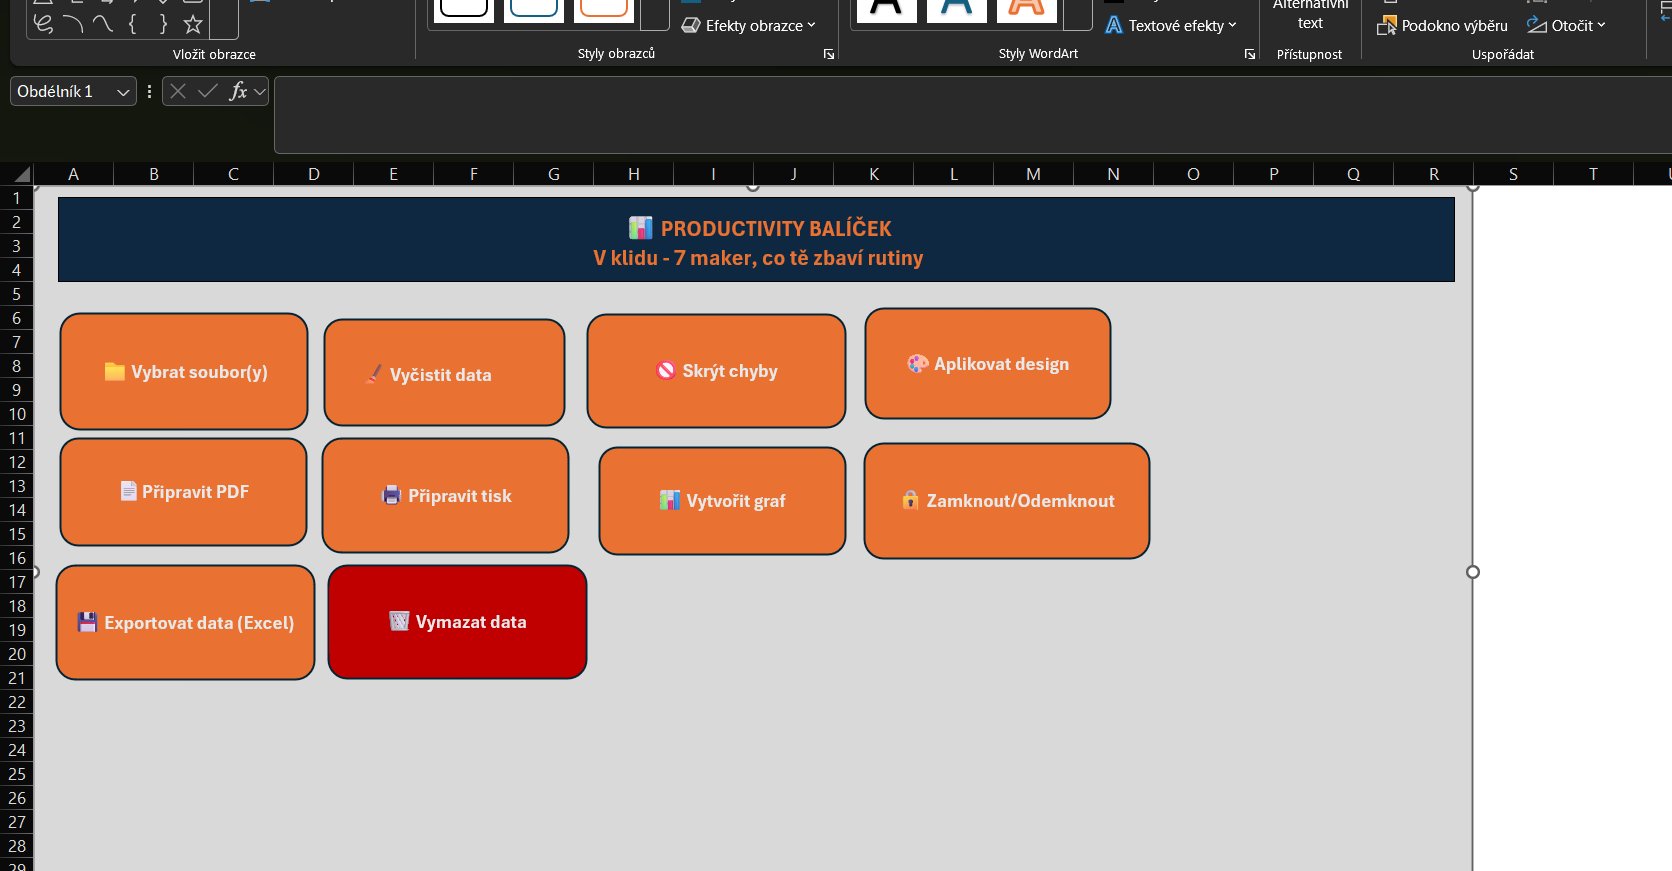Screen dimensions: 1672x871
Task: Apply the blue outline shape style
Action: [x=534, y=10]
